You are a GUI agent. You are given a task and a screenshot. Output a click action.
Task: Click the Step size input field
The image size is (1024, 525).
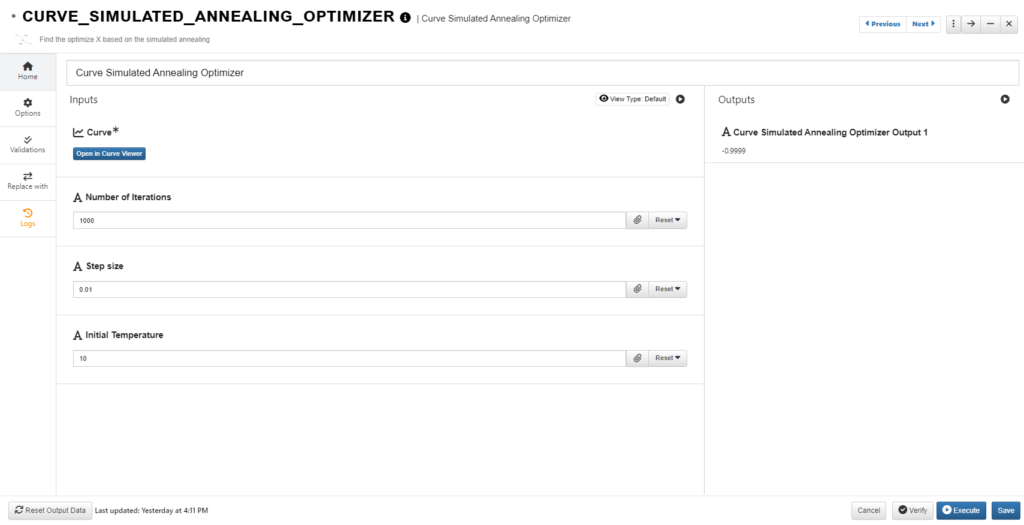pyautogui.click(x=350, y=289)
